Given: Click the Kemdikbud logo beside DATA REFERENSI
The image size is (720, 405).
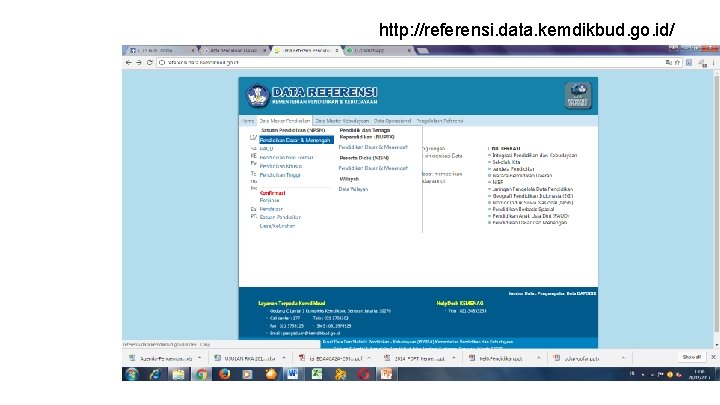Looking at the screenshot, I should [x=257, y=96].
